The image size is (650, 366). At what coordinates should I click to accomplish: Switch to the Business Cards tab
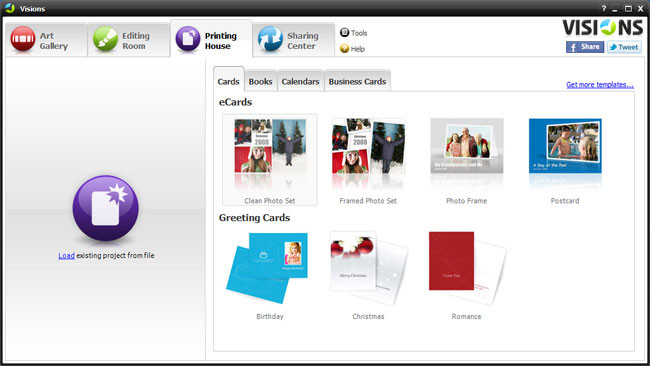pos(357,81)
